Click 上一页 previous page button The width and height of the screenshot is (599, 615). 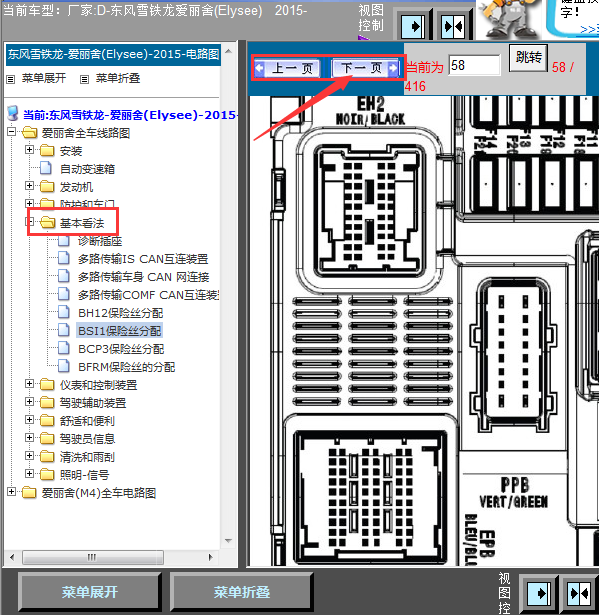tap(287, 68)
